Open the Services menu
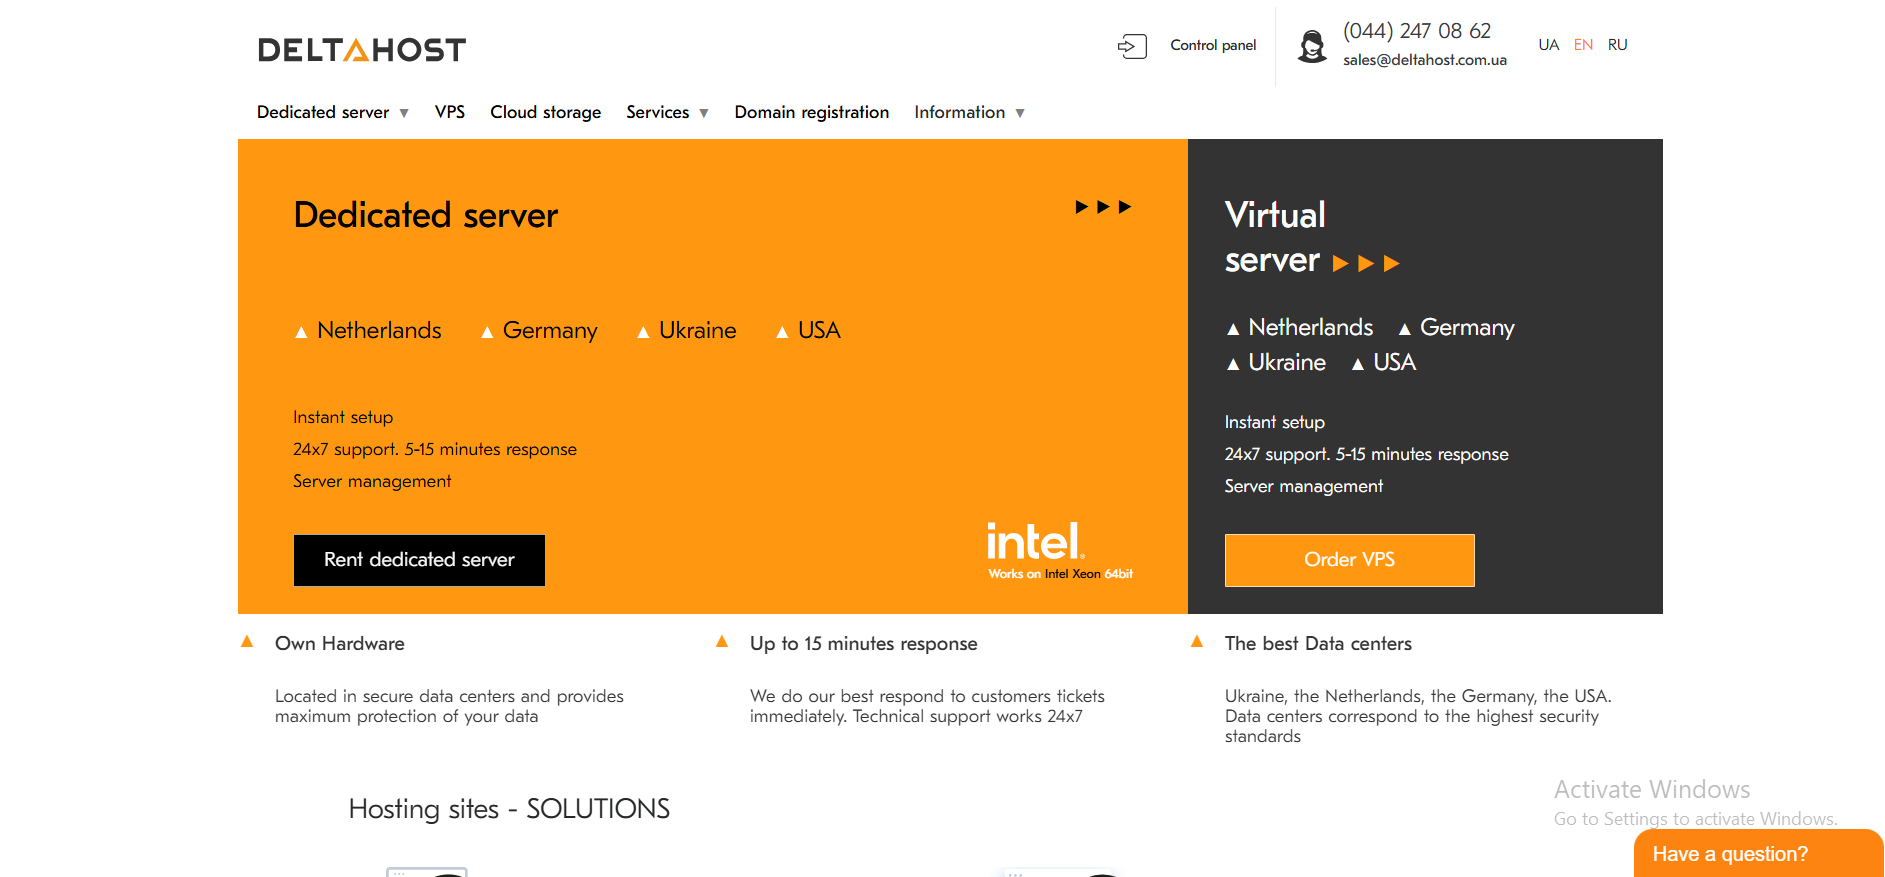 (658, 112)
